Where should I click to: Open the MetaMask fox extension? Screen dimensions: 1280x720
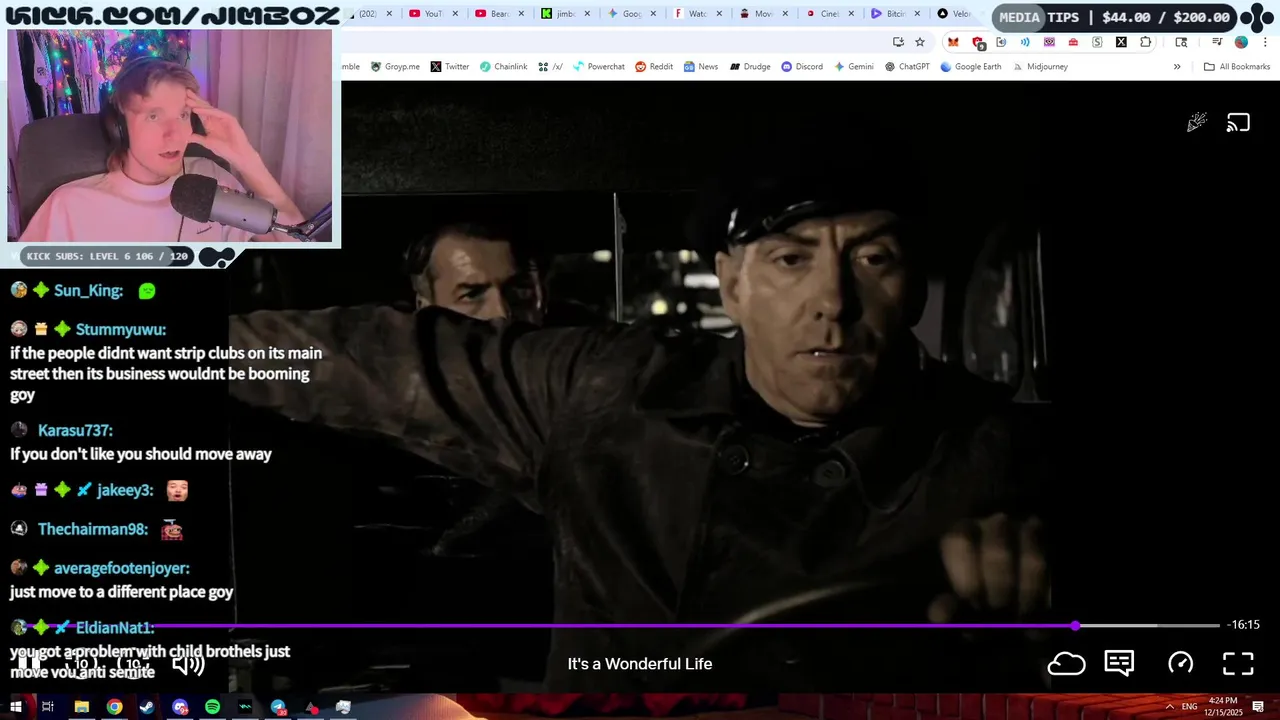pyautogui.click(x=953, y=42)
